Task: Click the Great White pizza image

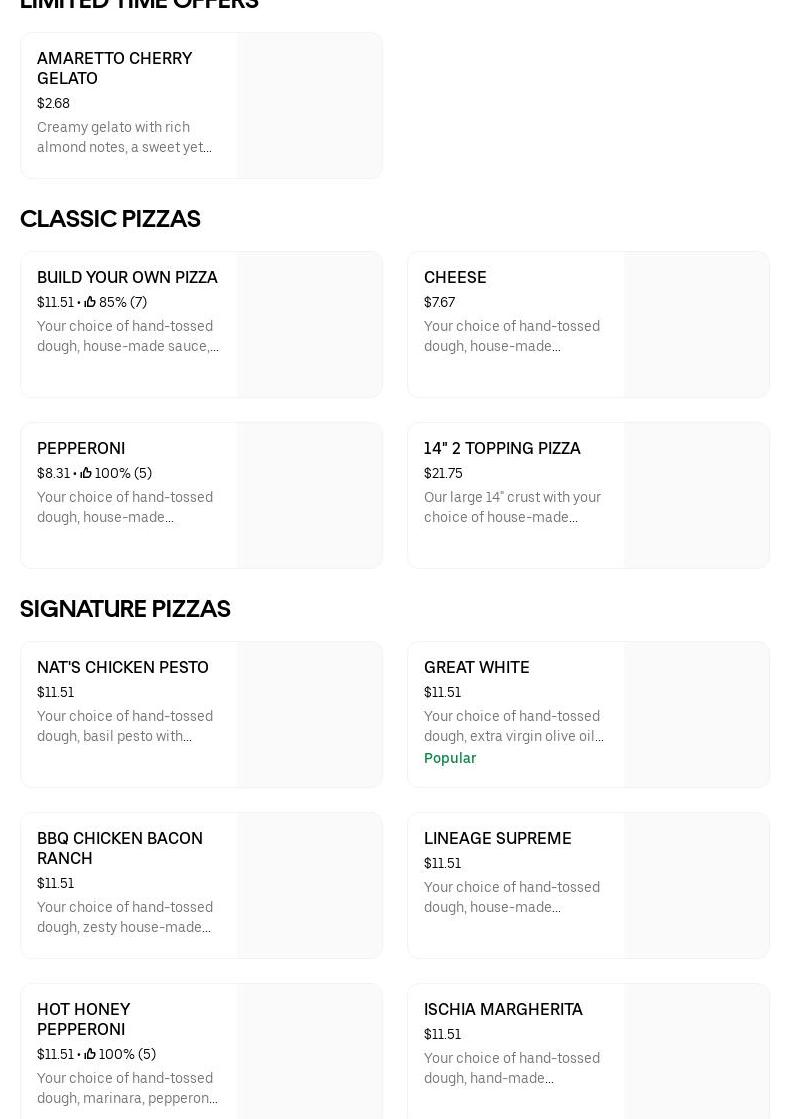Action: pos(696,715)
